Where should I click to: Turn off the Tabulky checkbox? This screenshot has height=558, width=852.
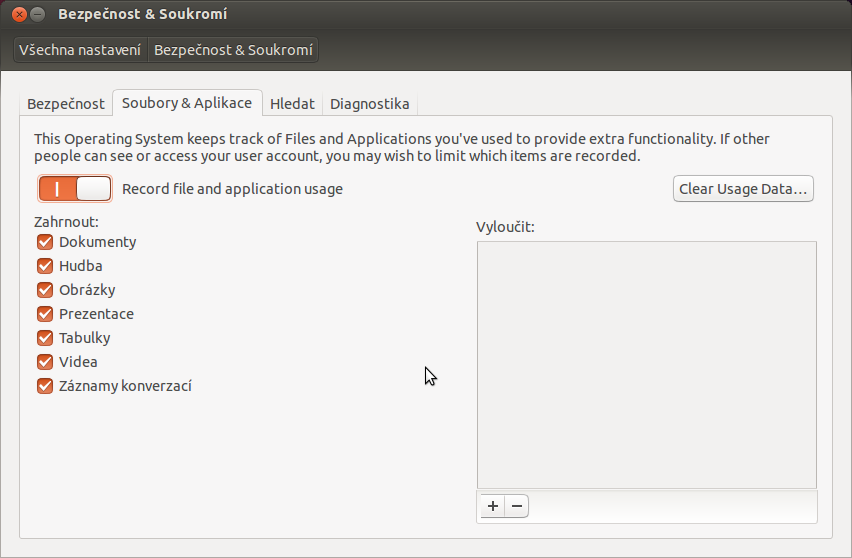tap(45, 338)
